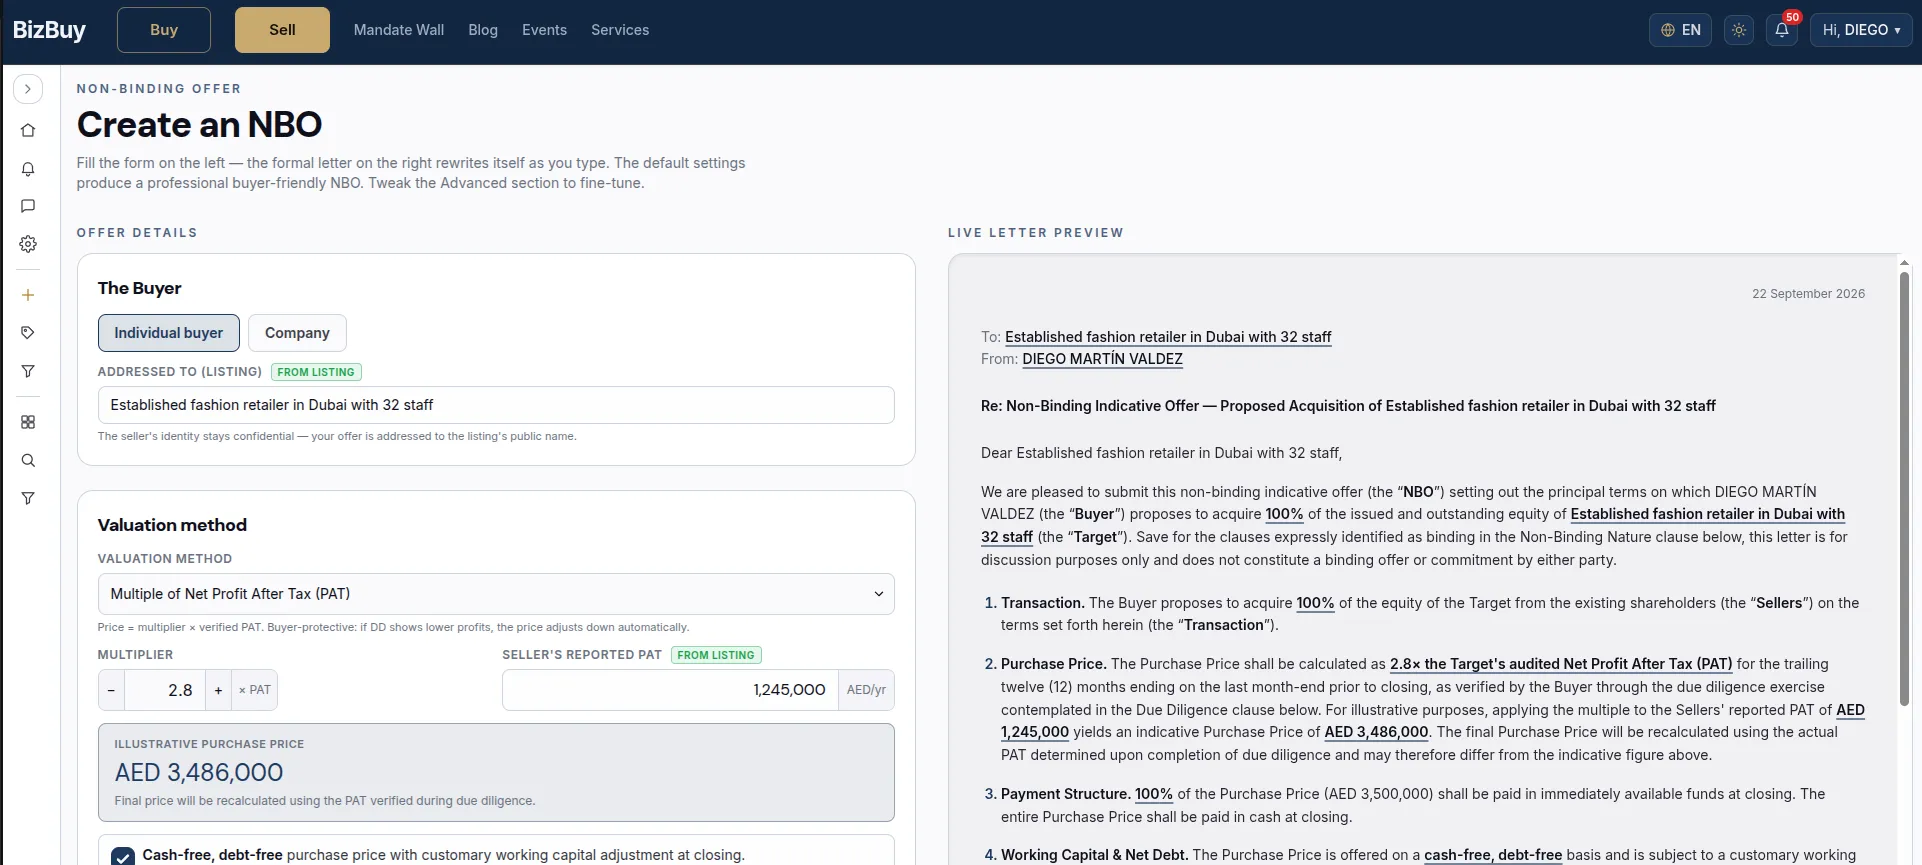Screen dimensions: 1922x865
Task: Click the 'AED/yr' unit label
Action: [x=866, y=690]
